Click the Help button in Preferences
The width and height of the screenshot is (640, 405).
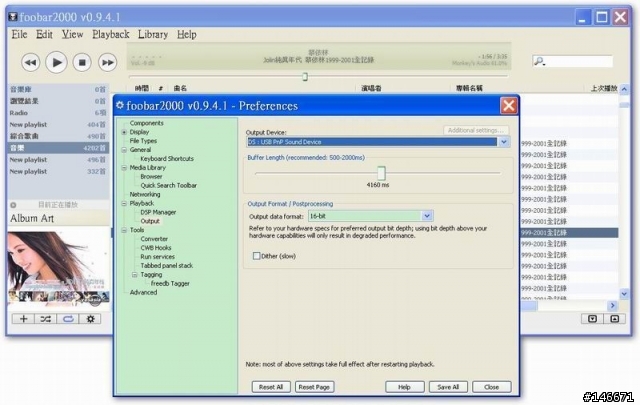coord(404,387)
